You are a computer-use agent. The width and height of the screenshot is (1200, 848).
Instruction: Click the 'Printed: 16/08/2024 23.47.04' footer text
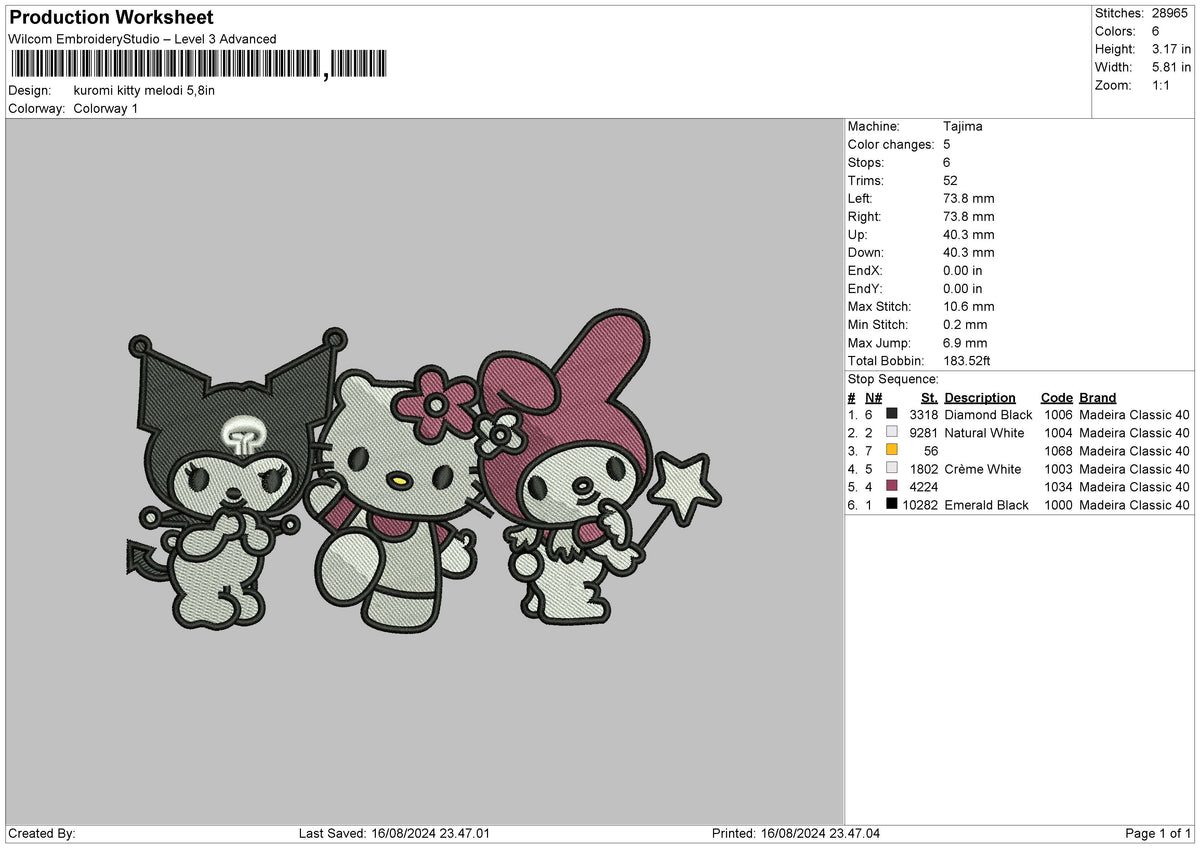(x=796, y=834)
